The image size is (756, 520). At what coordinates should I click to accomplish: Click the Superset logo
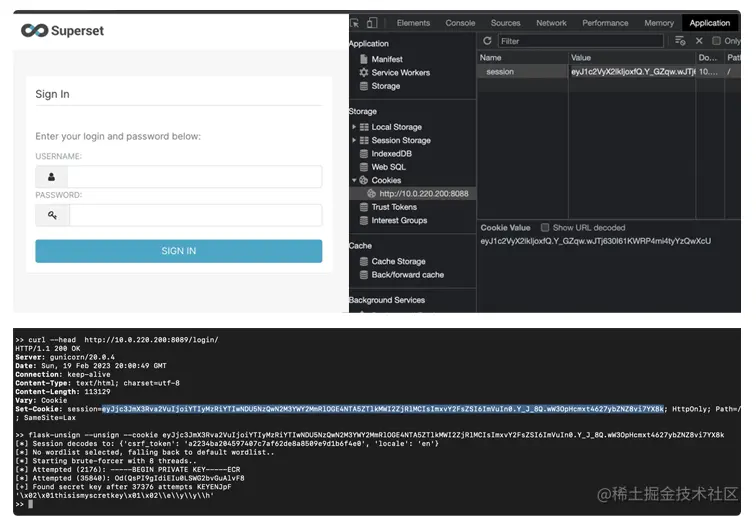pyautogui.click(x=62, y=31)
